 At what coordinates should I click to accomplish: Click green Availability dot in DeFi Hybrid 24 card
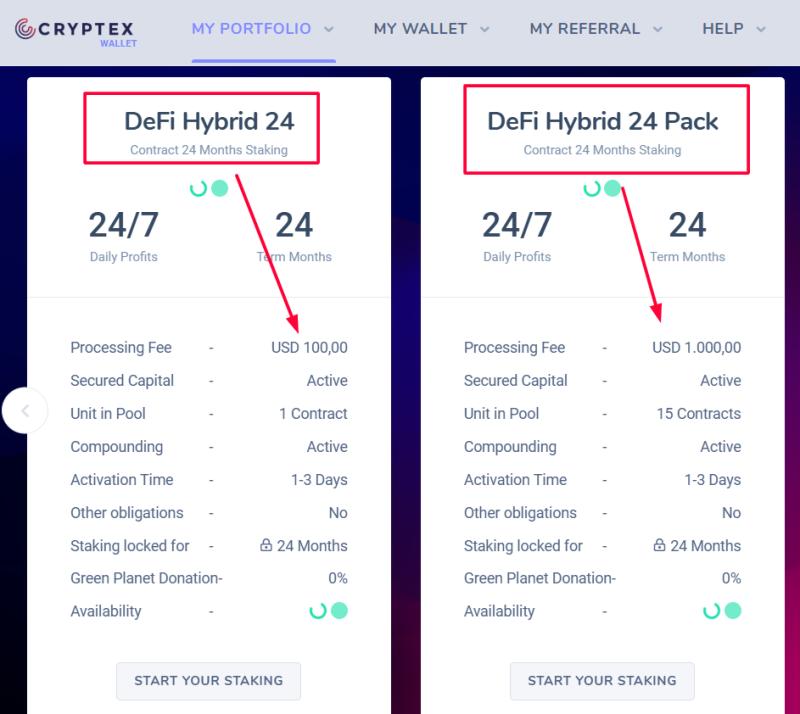[339, 611]
